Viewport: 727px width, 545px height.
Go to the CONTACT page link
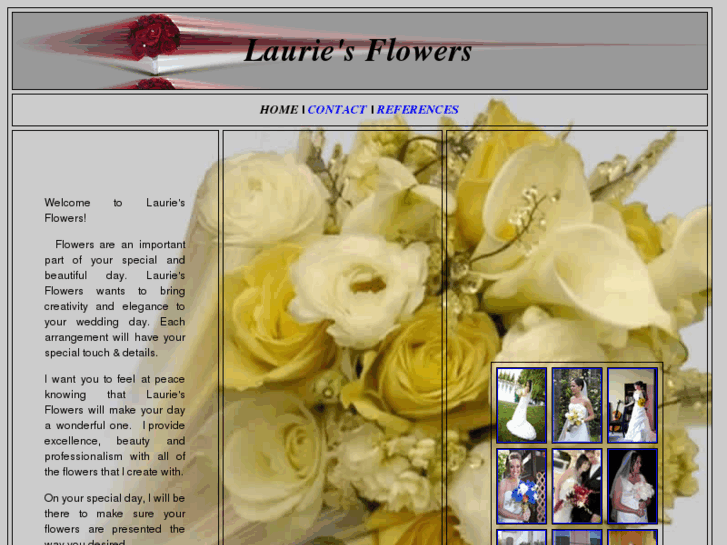[337, 109]
